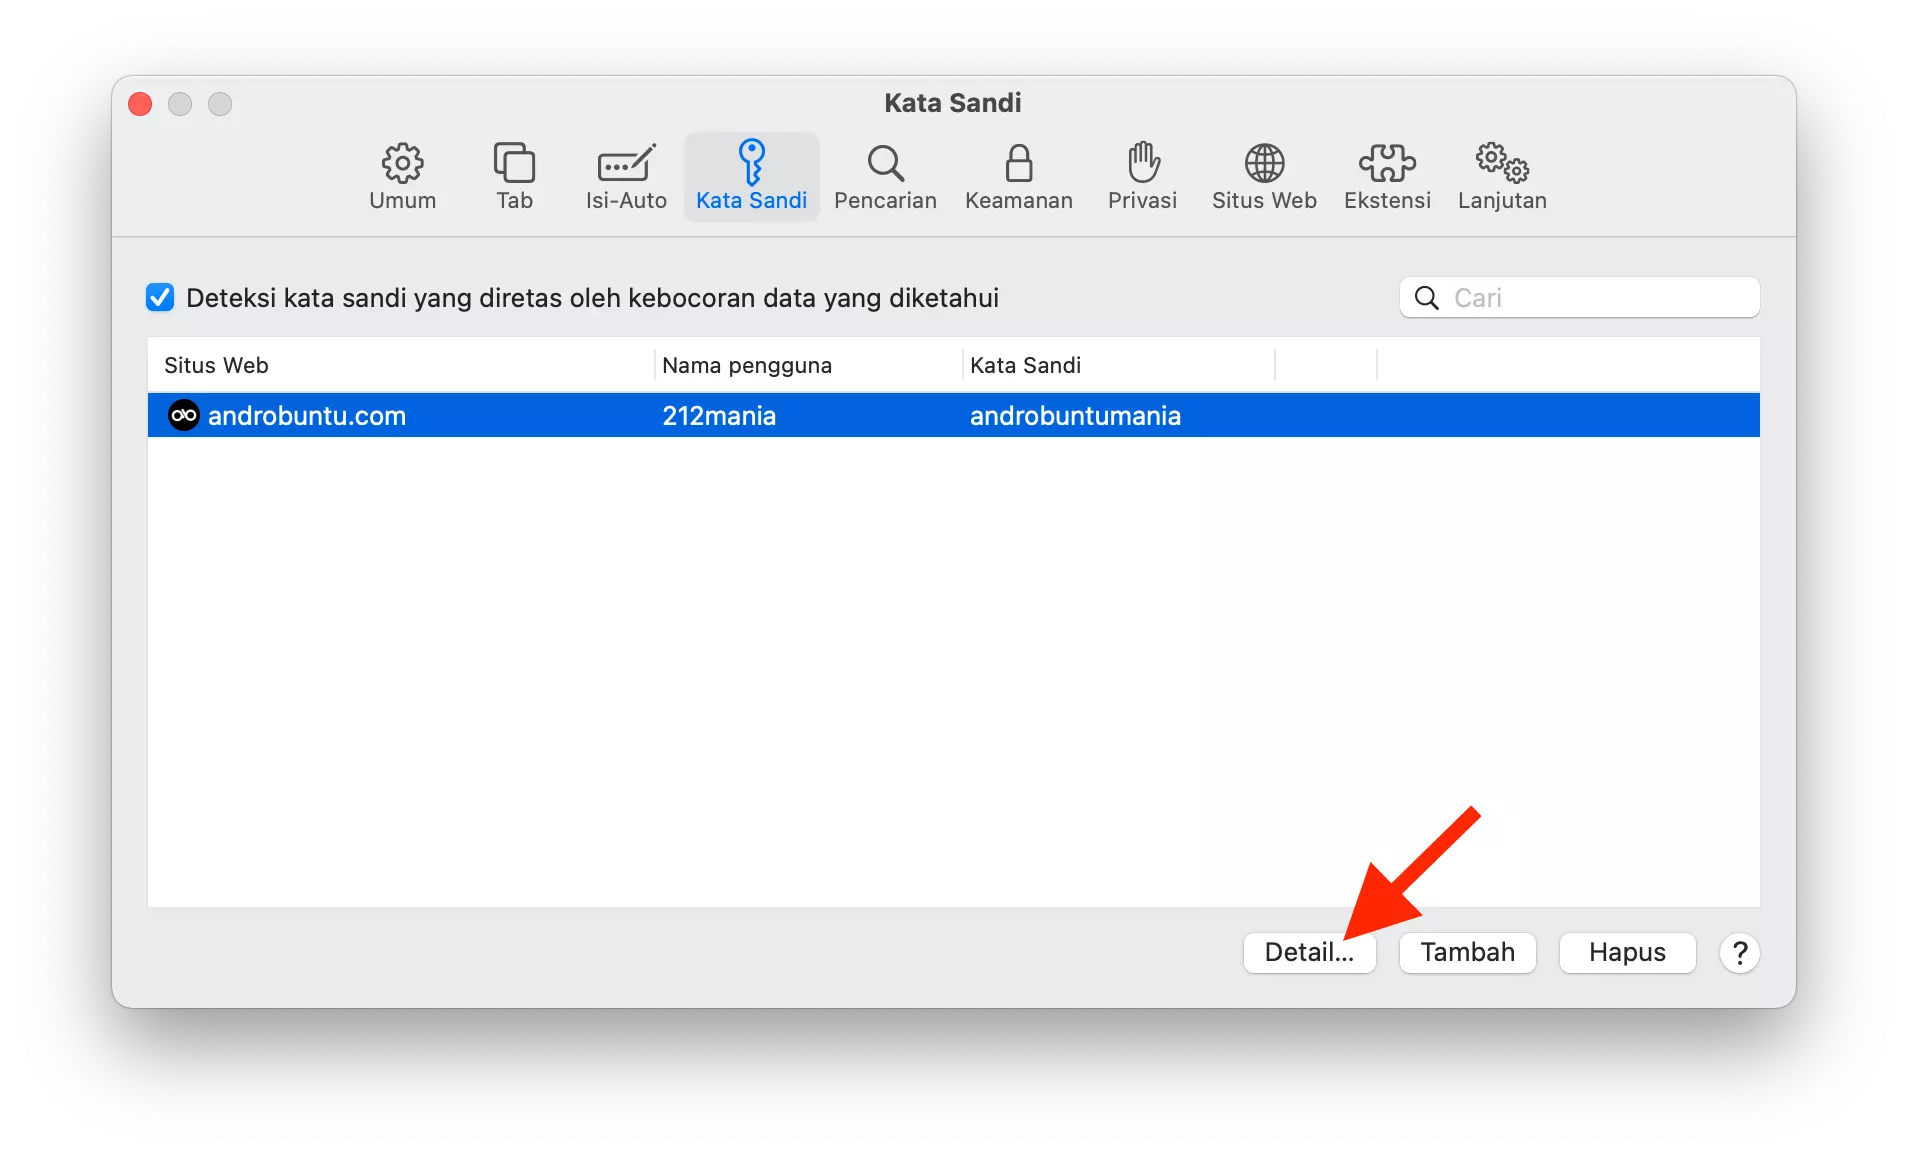Open the Ekstensi puzzle icon
The width and height of the screenshot is (1908, 1156).
(x=1387, y=176)
